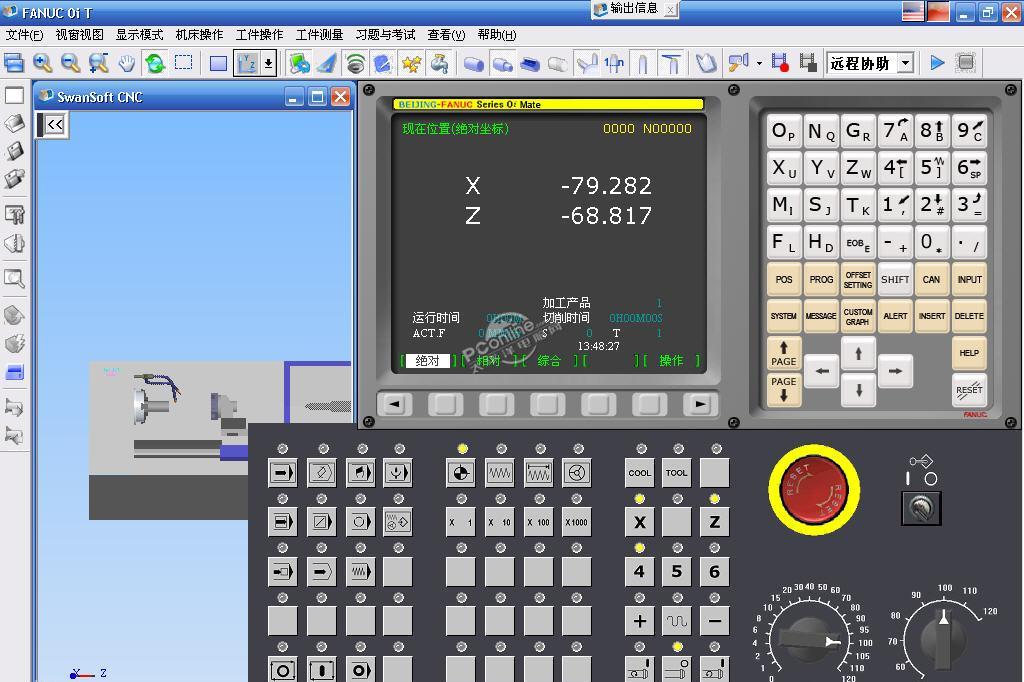Open the 帮助(H) menu

pyautogui.click(x=497, y=35)
